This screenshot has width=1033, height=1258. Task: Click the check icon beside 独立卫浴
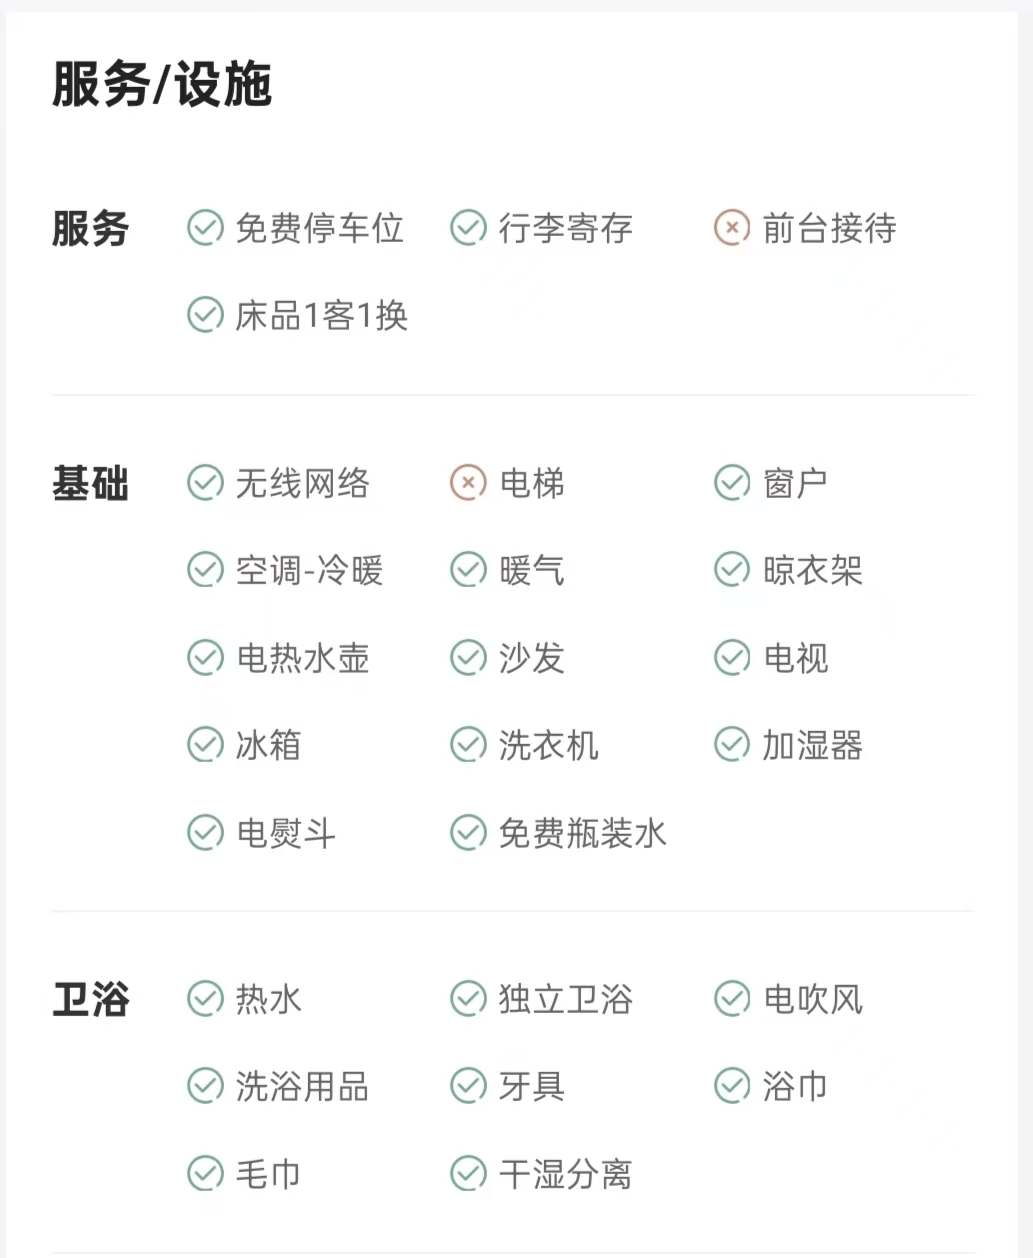[x=468, y=998]
